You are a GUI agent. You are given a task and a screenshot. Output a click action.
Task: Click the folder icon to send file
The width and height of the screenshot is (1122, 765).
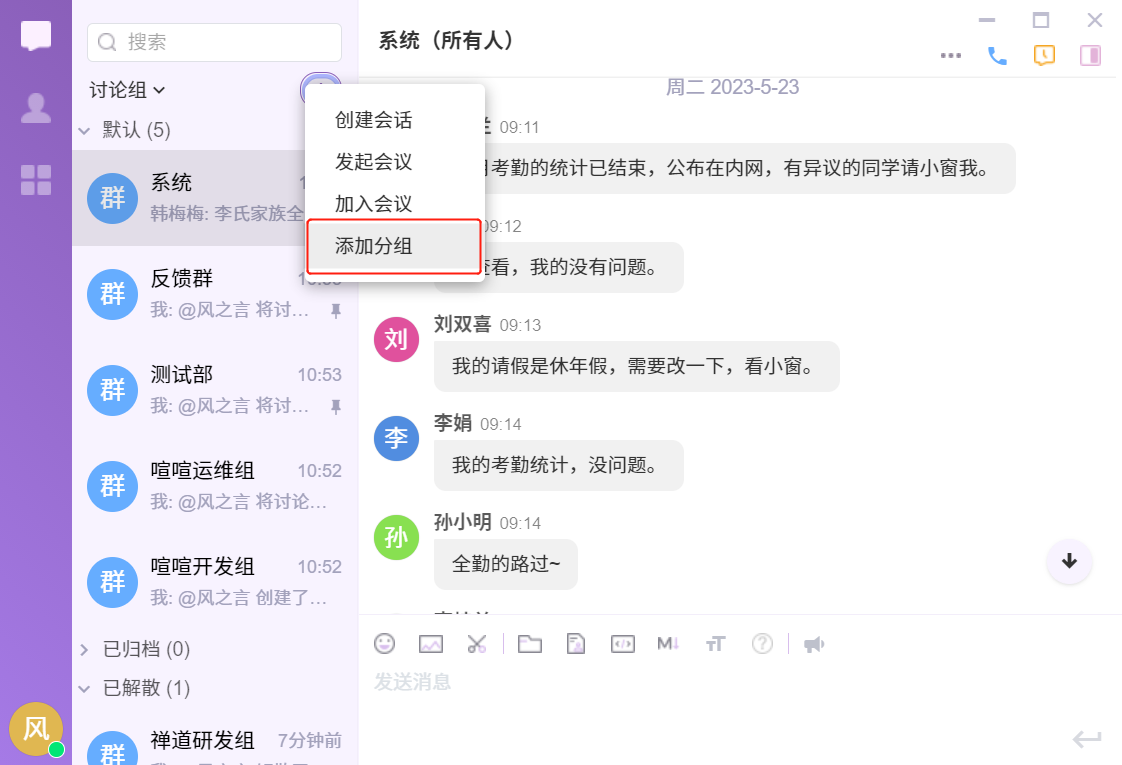(x=530, y=644)
